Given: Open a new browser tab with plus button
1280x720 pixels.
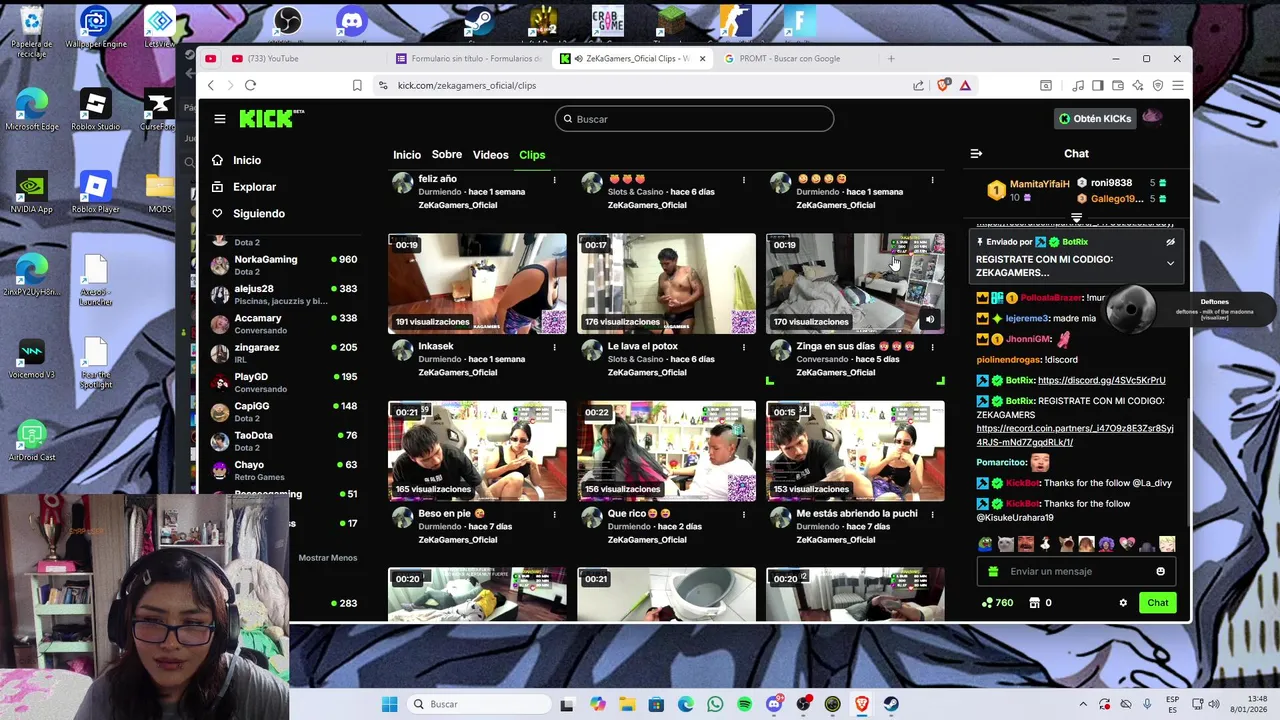Looking at the screenshot, I should click(x=891, y=58).
